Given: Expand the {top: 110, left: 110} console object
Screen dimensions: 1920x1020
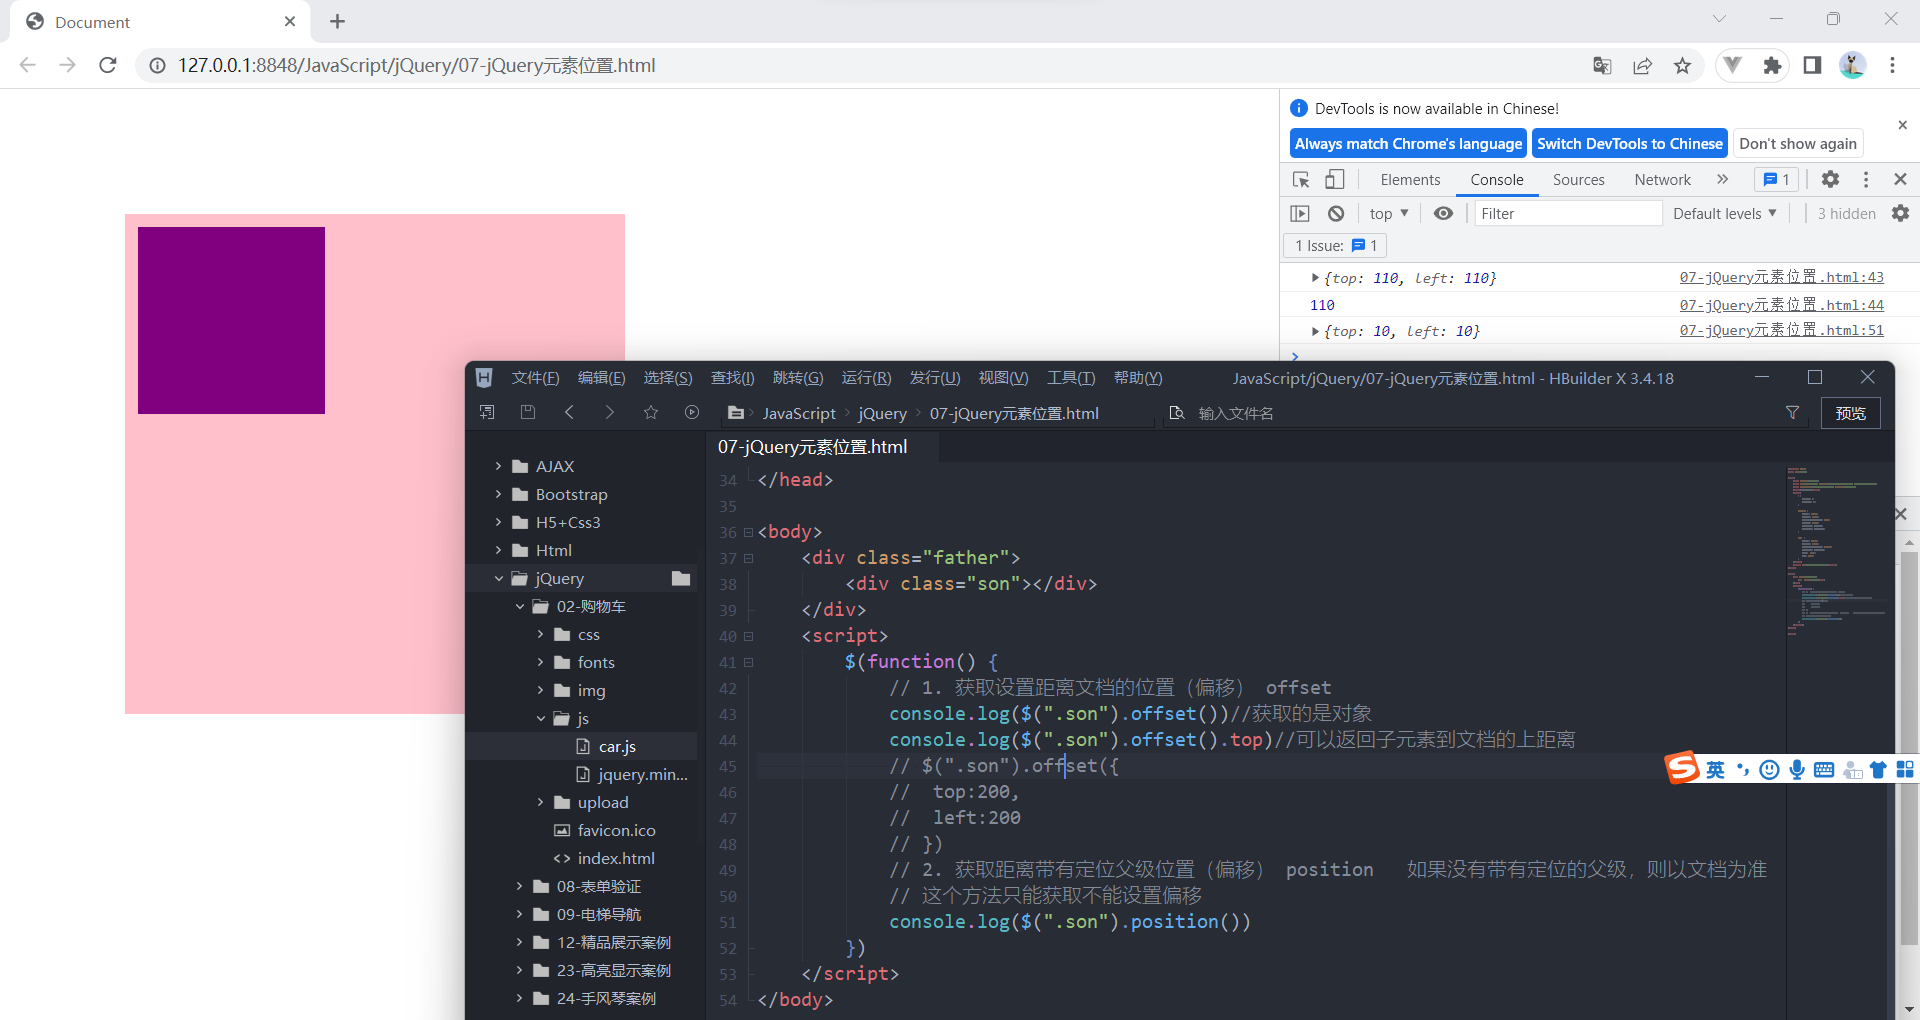Looking at the screenshot, I should click(1315, 278).
